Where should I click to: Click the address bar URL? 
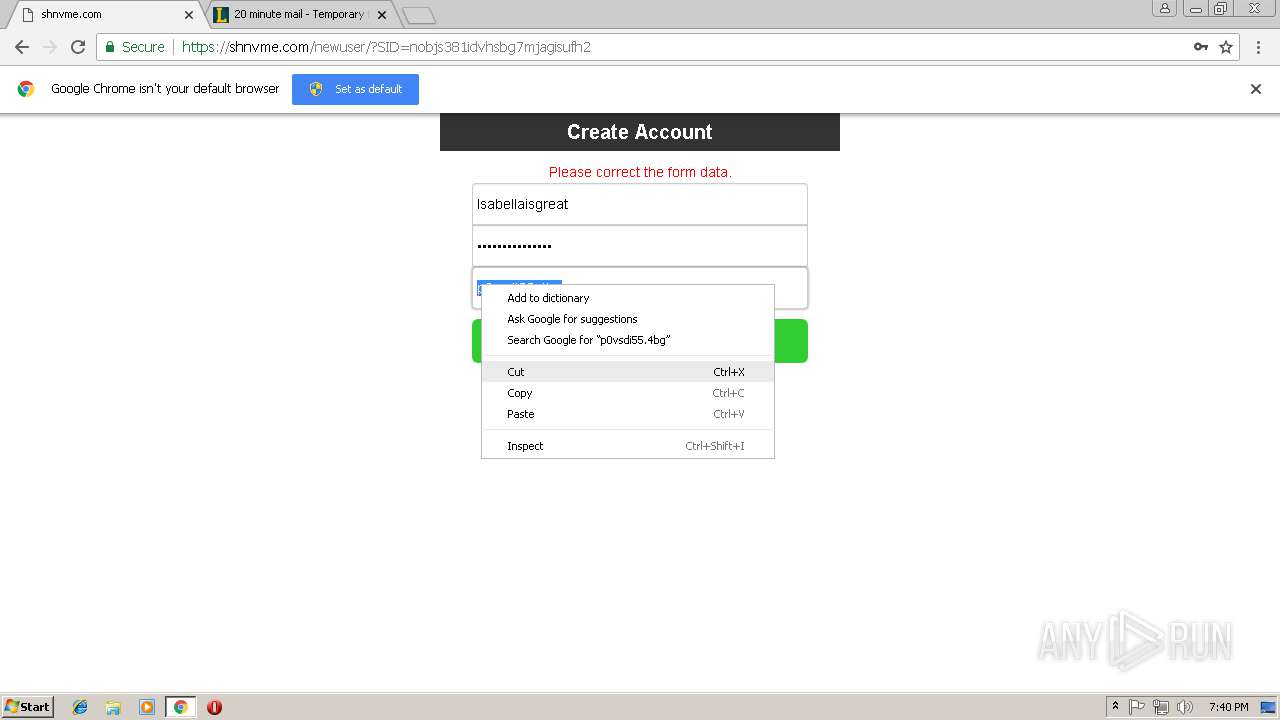point(386,47)
